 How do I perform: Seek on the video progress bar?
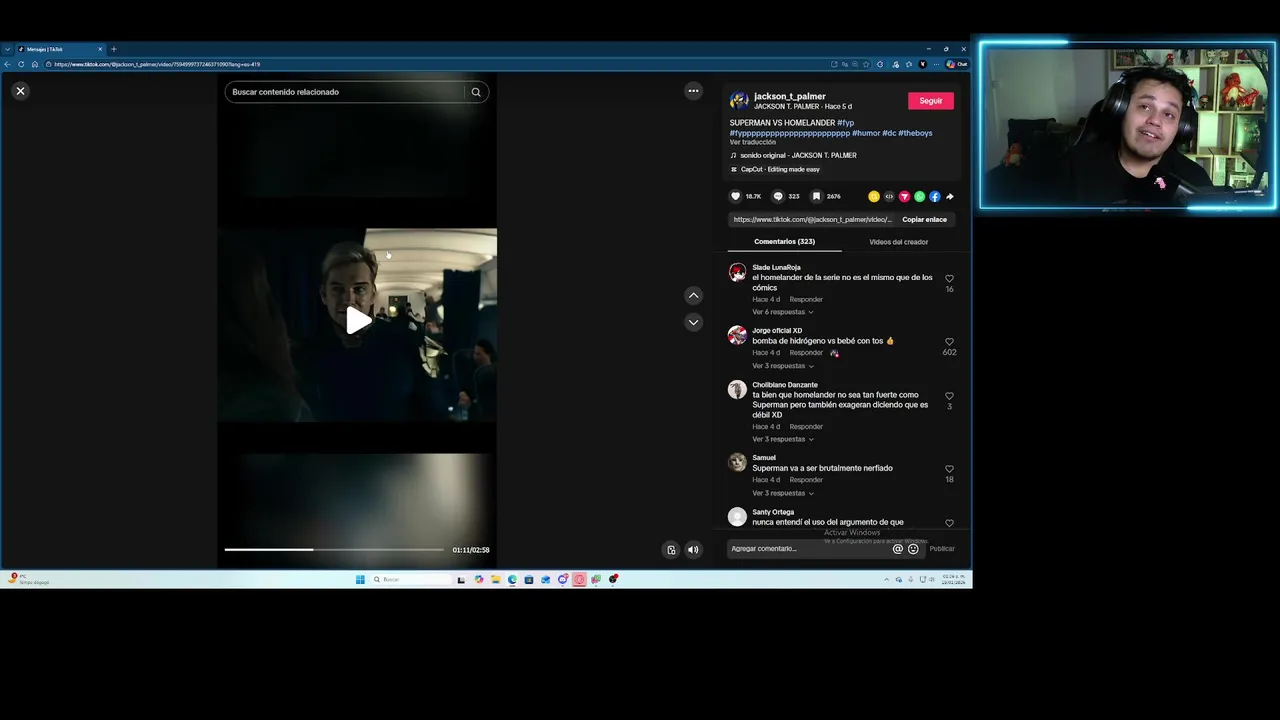click(x=334, y=549)
